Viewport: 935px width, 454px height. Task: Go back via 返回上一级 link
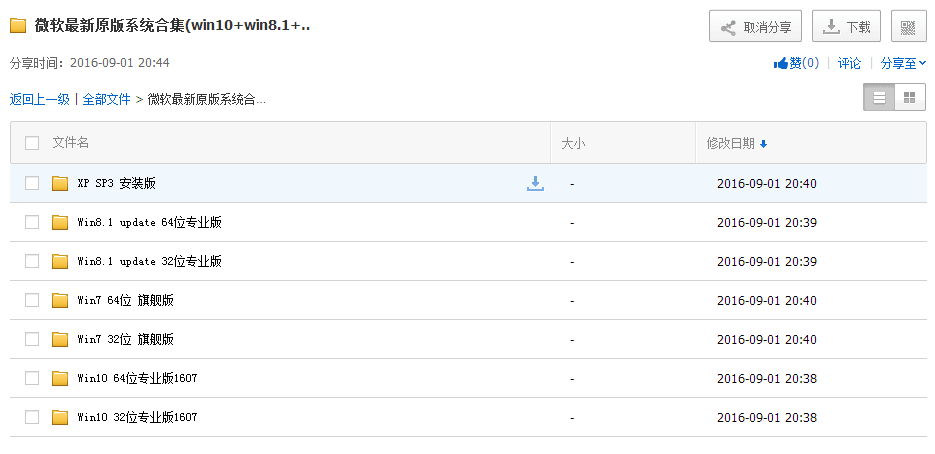click(39, 100)
